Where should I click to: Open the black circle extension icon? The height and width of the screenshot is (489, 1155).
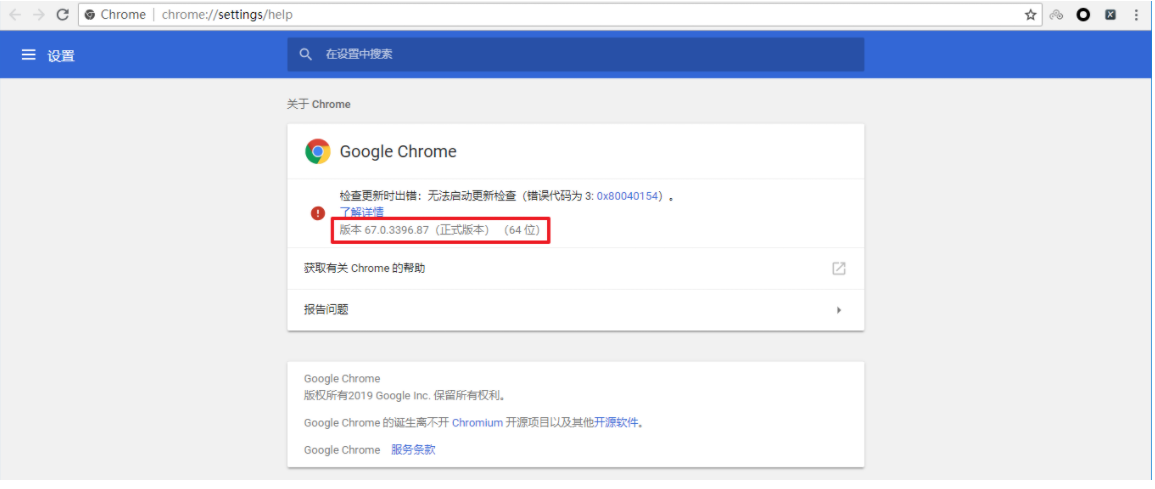(1083, 15)
